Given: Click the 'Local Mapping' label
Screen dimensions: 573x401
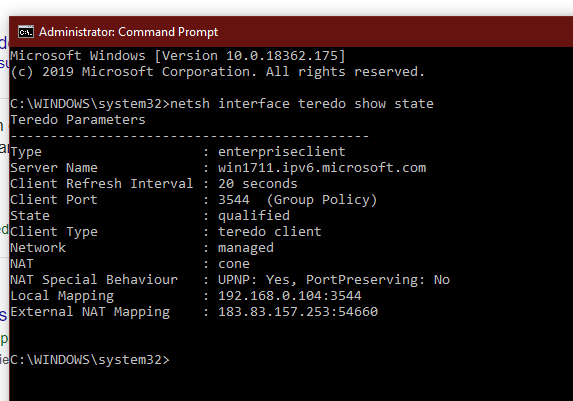Looking at the screenshot, I should (62, 296).
